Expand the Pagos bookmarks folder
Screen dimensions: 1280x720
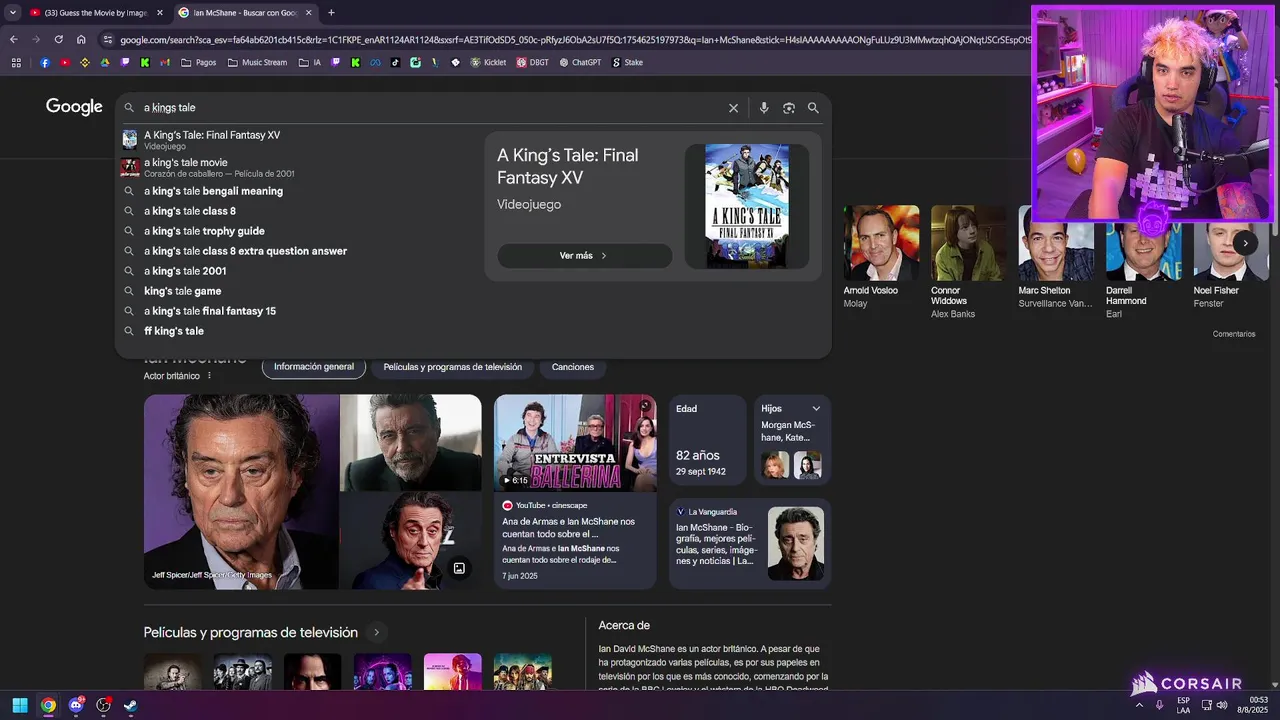[x=198, y=62]
